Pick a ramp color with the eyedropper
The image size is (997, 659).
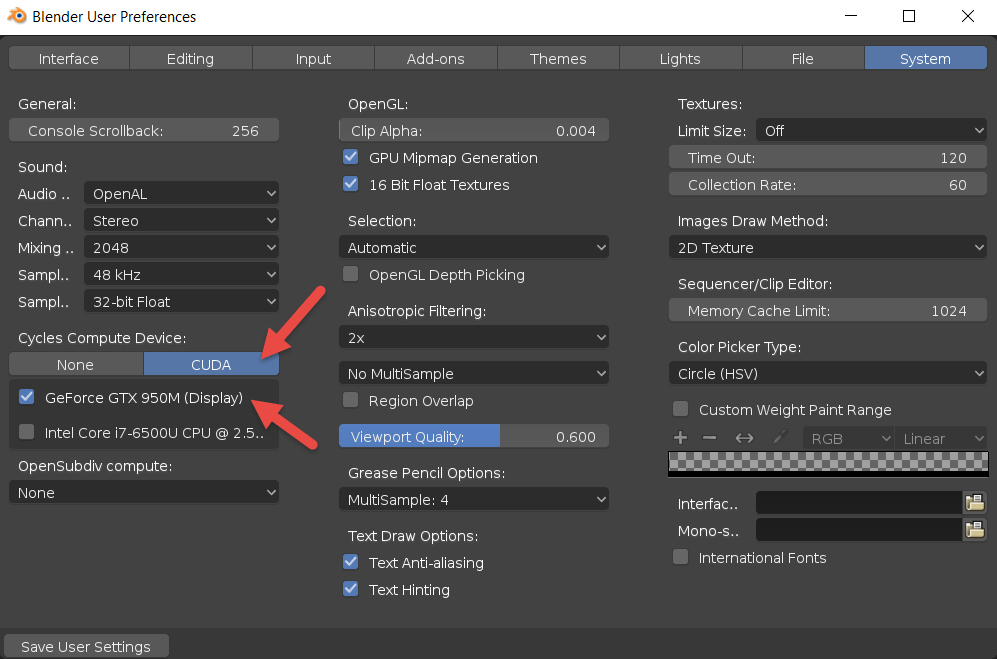pyautogui.click(x=779, y=437)
